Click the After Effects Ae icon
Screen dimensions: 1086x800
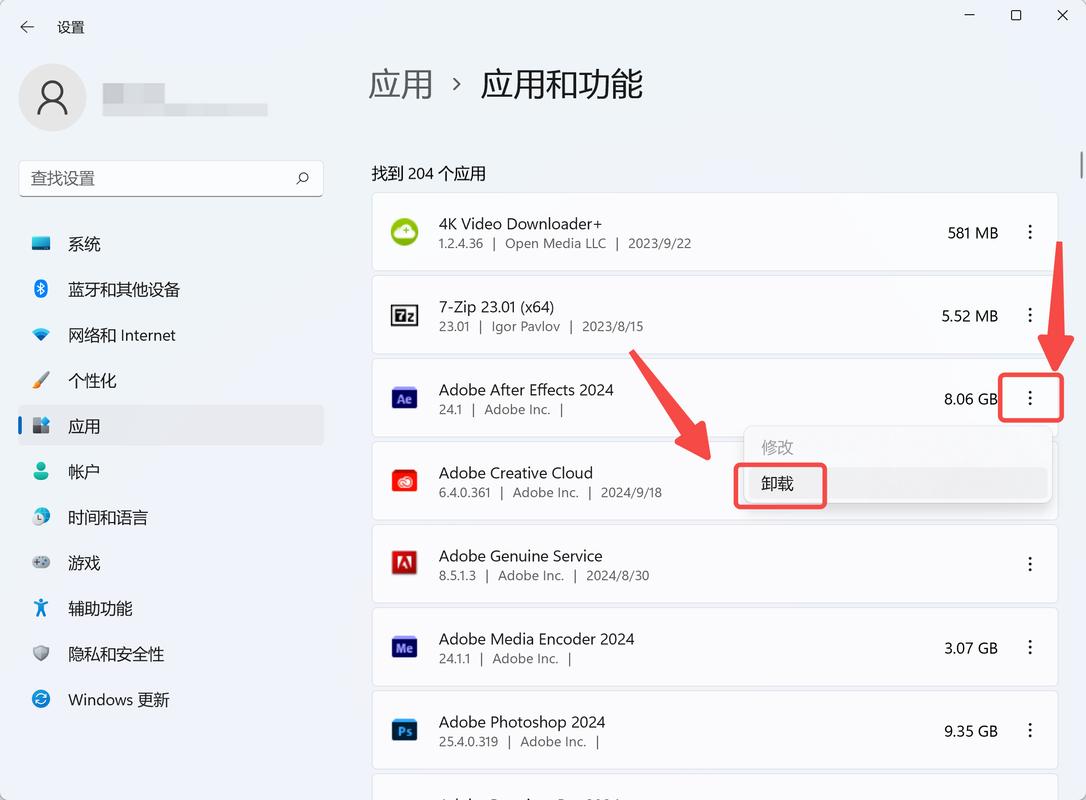pyautogui.click(x=404, y=398)
